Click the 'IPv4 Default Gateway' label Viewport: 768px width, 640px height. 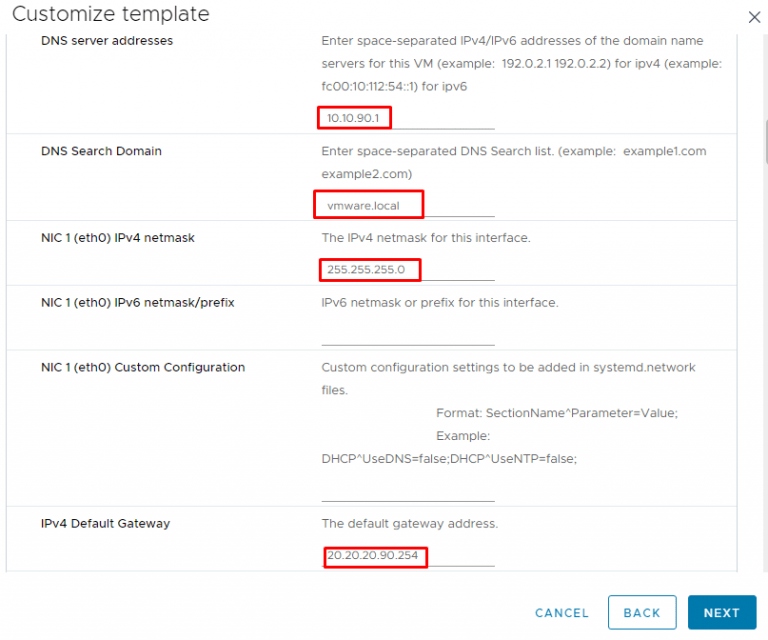pos(106,523)
